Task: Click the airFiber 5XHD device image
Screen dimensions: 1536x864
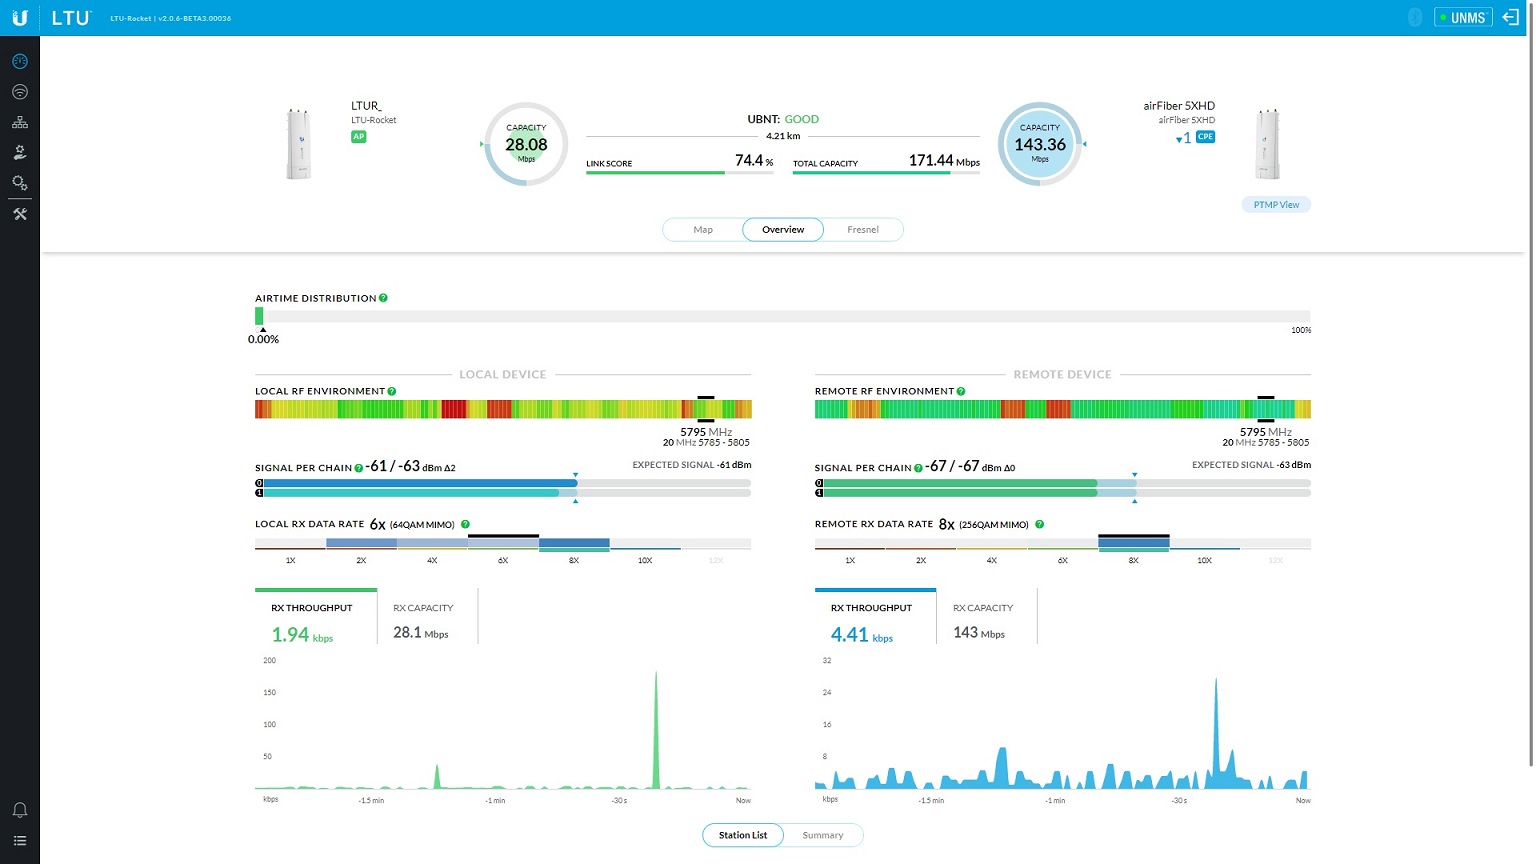Action: pos(1268,144)
